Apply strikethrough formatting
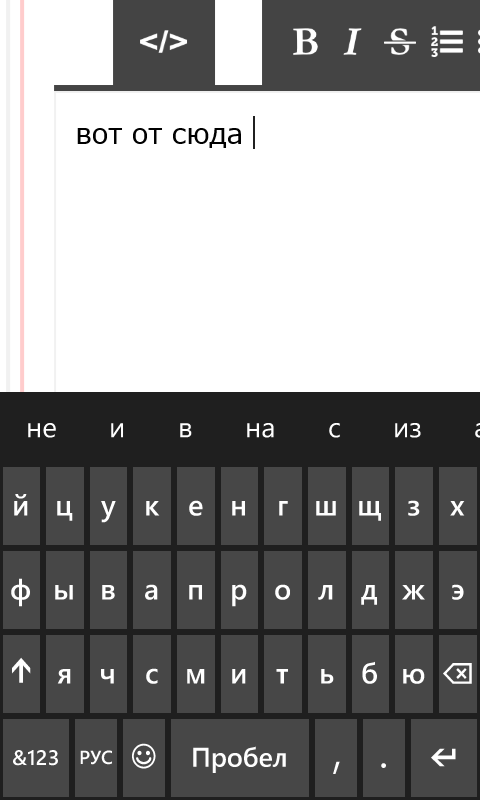 (399, 42)
